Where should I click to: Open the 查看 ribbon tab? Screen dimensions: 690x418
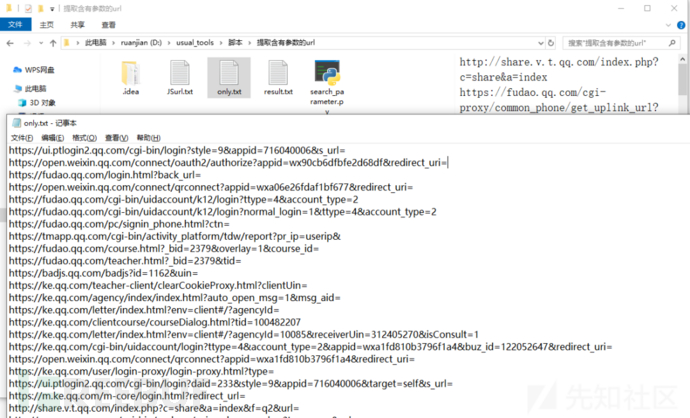(x=109, y=25)
